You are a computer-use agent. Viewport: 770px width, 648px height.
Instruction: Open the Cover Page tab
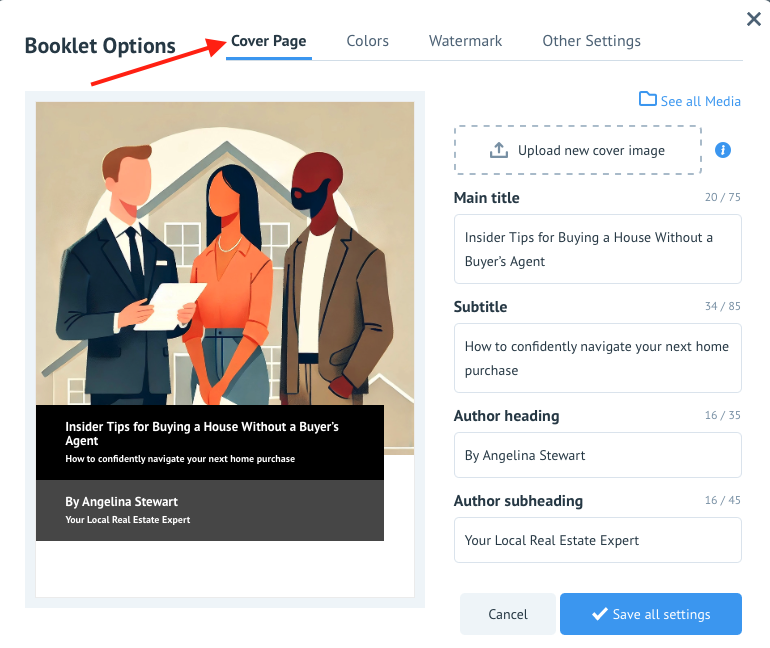[x=269, y=41]
